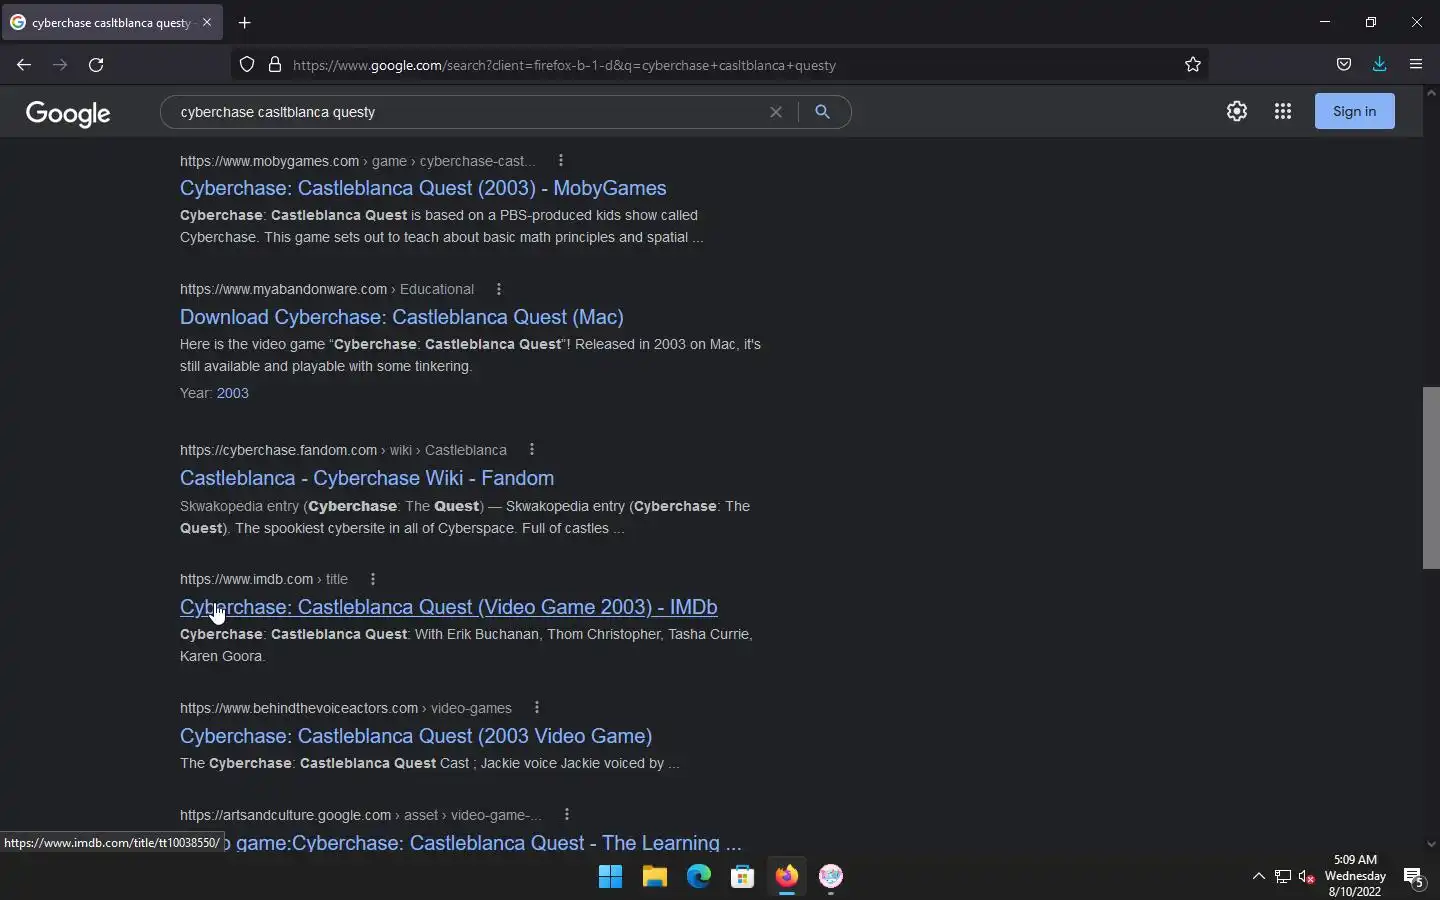Image resolution: width=1440 pixels, height=900 pixels.
Task: Open Microsoft Store from the taskbar
Action: point(743,877)
